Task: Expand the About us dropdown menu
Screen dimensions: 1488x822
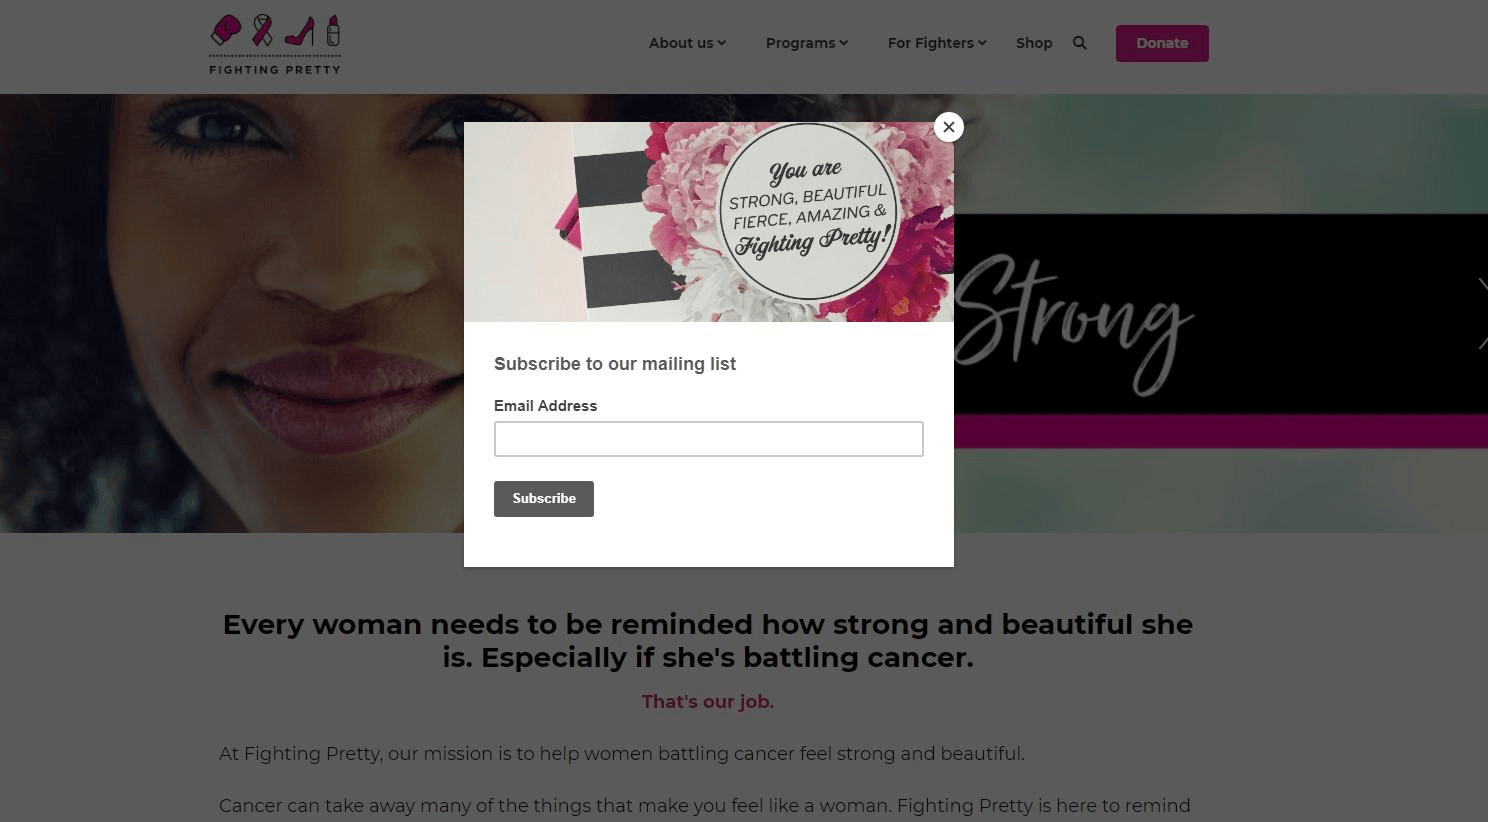Action: point(687,43)
